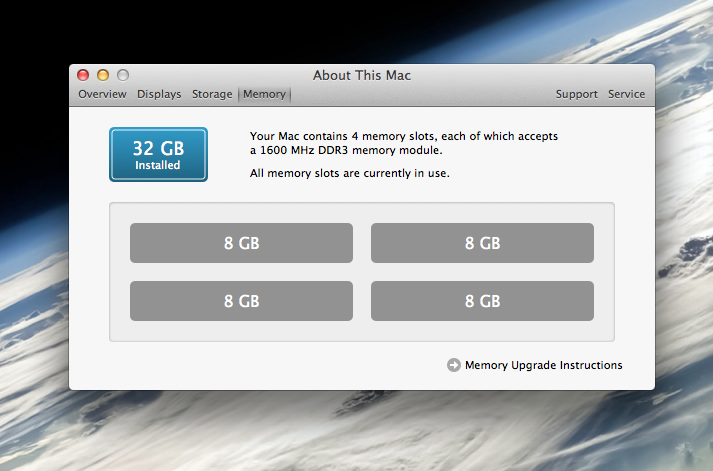Click the "Your Mac contains 4 memory slots" line

tap(404, 136)
